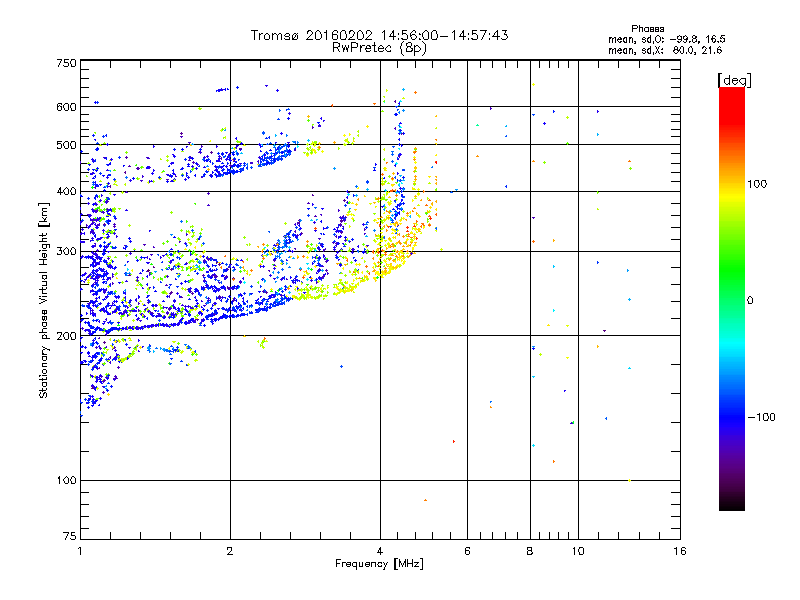Viewport: 800px width, 600px height.
Task: Click the x-axis label '1'
Action: click(80, 551)
